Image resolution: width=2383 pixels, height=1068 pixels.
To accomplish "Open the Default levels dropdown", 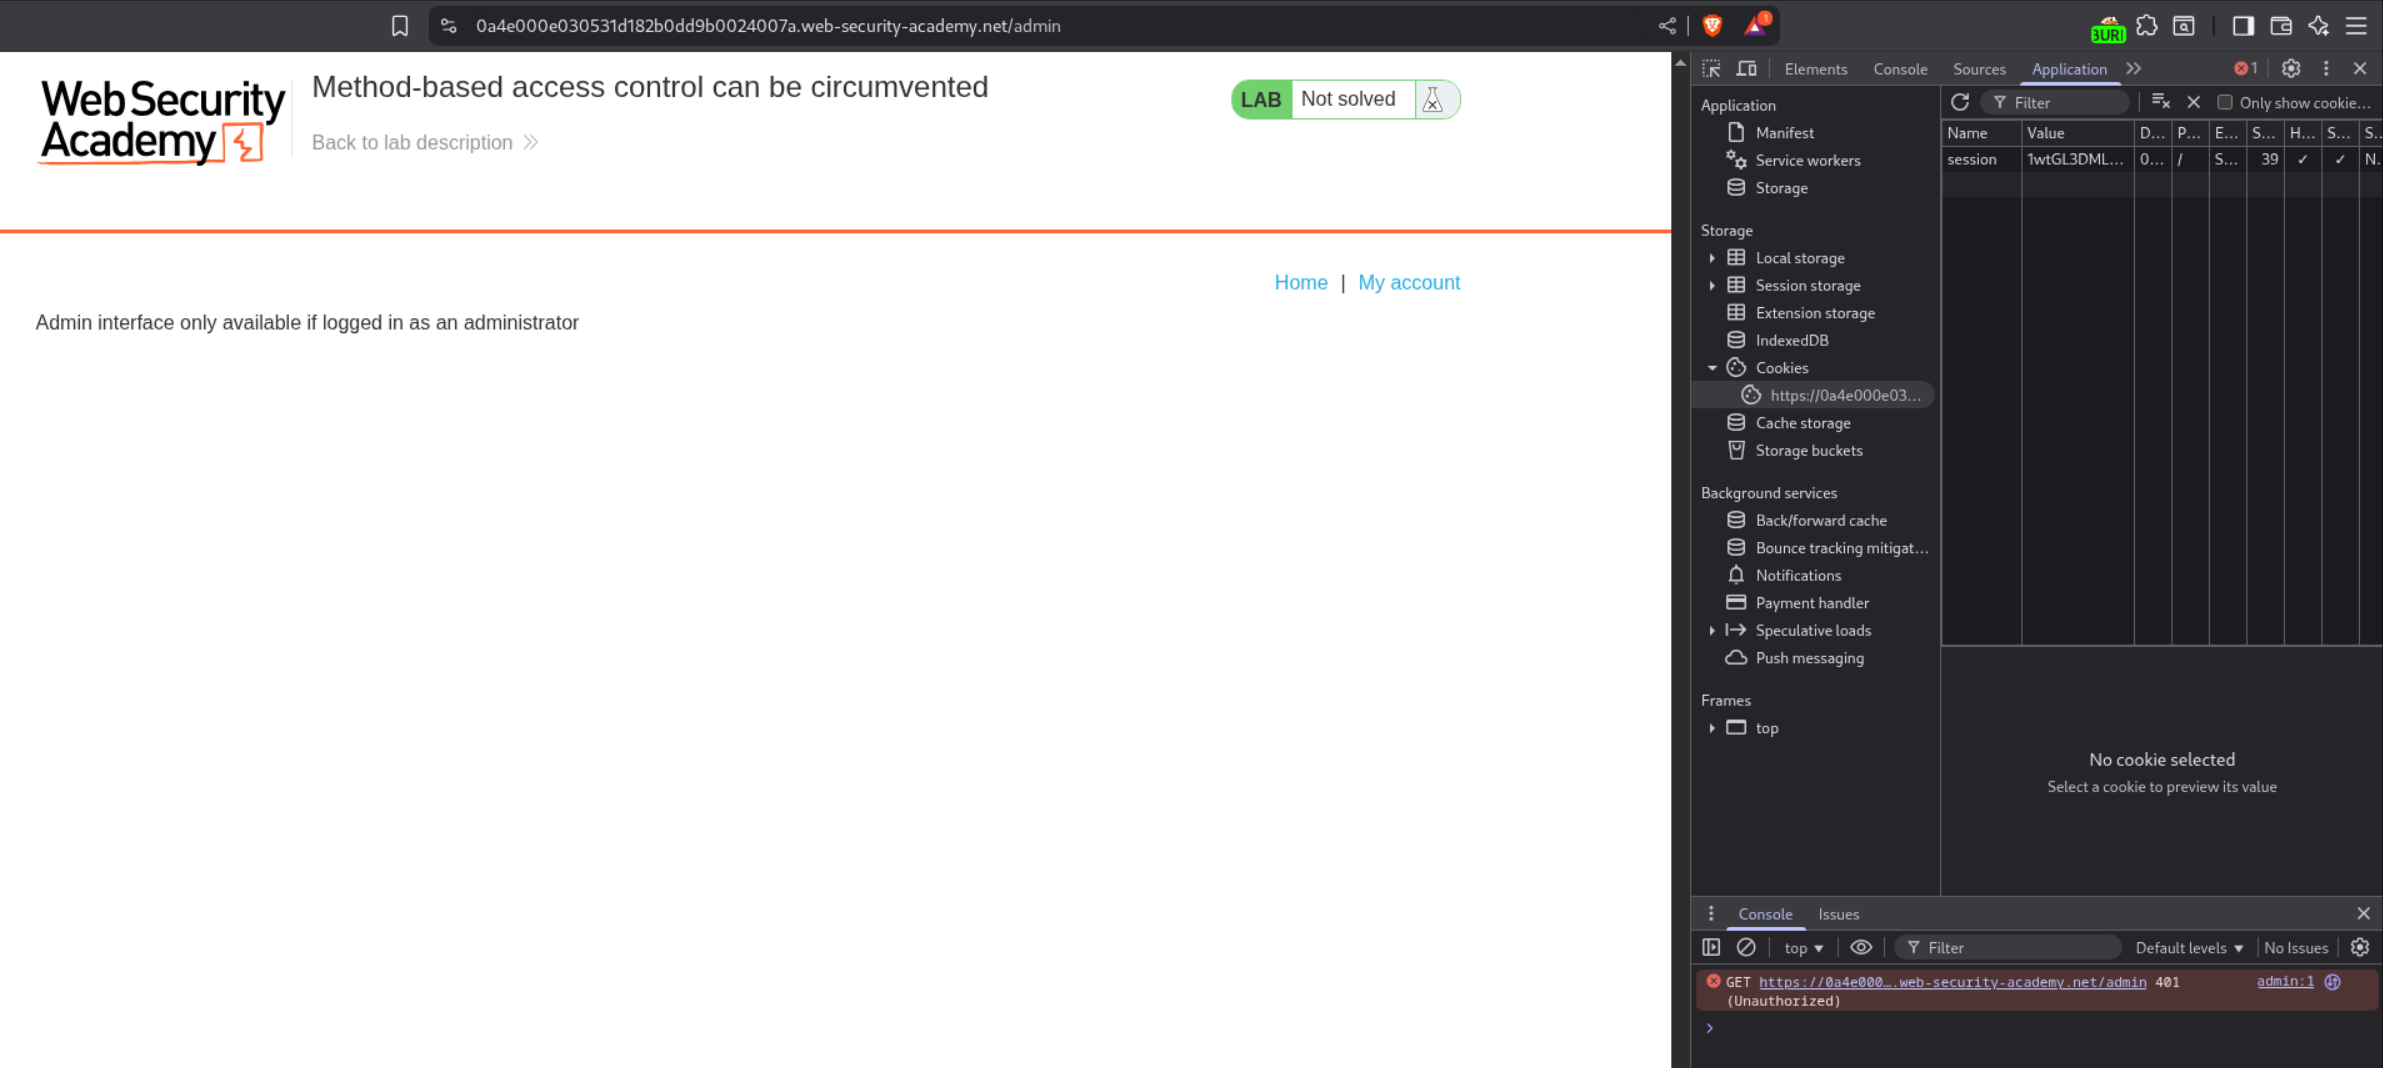I will click(2188, 948).
